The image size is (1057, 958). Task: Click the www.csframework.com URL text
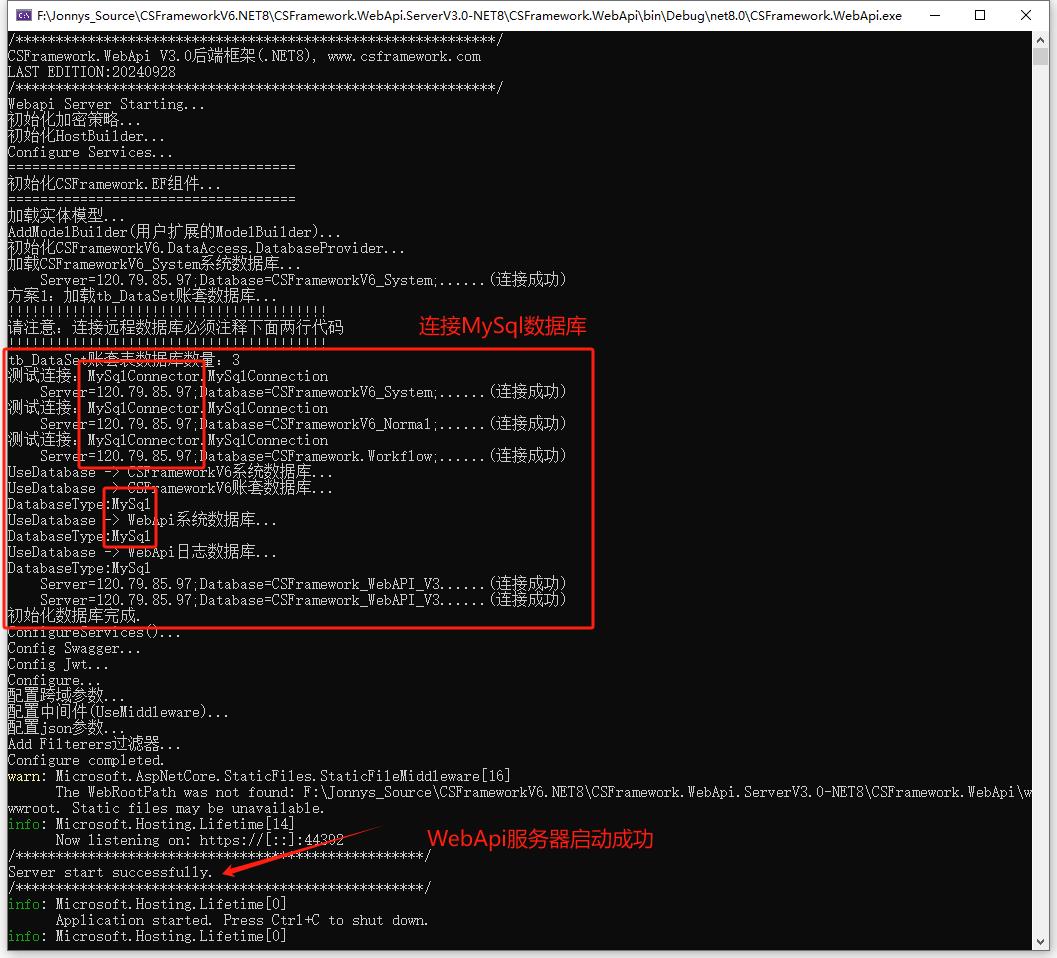404,56
